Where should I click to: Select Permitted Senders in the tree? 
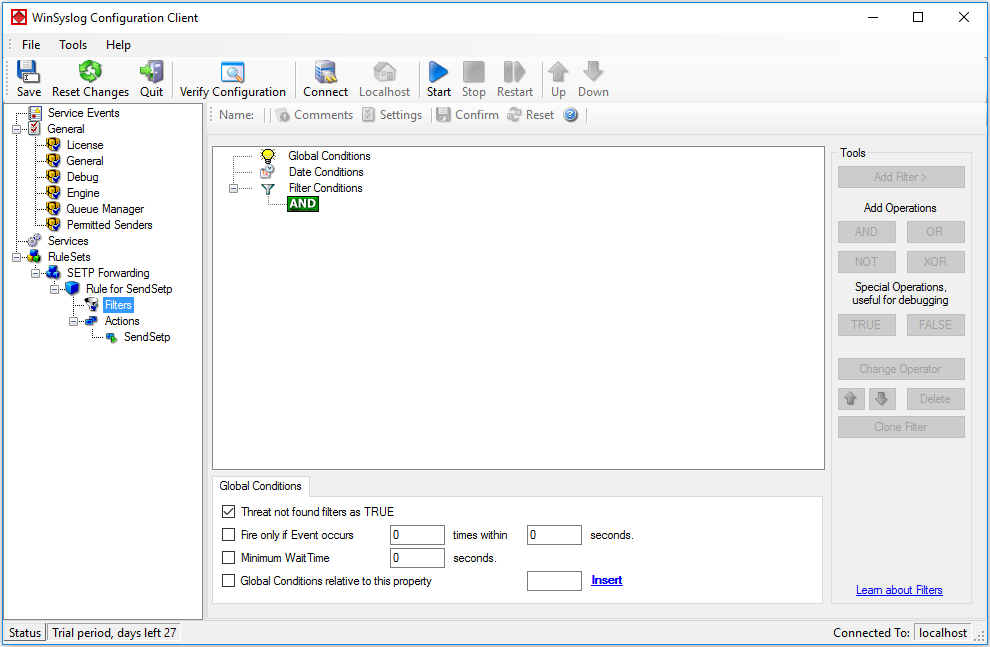pyautogui.click(x=109, y=225)
